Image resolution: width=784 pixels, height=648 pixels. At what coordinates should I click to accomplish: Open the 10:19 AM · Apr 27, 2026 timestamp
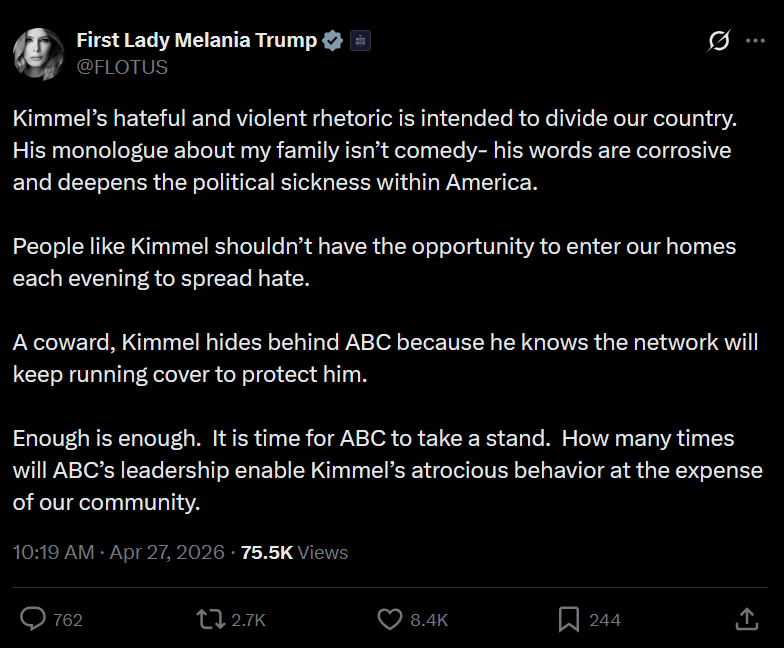point(118,552)
